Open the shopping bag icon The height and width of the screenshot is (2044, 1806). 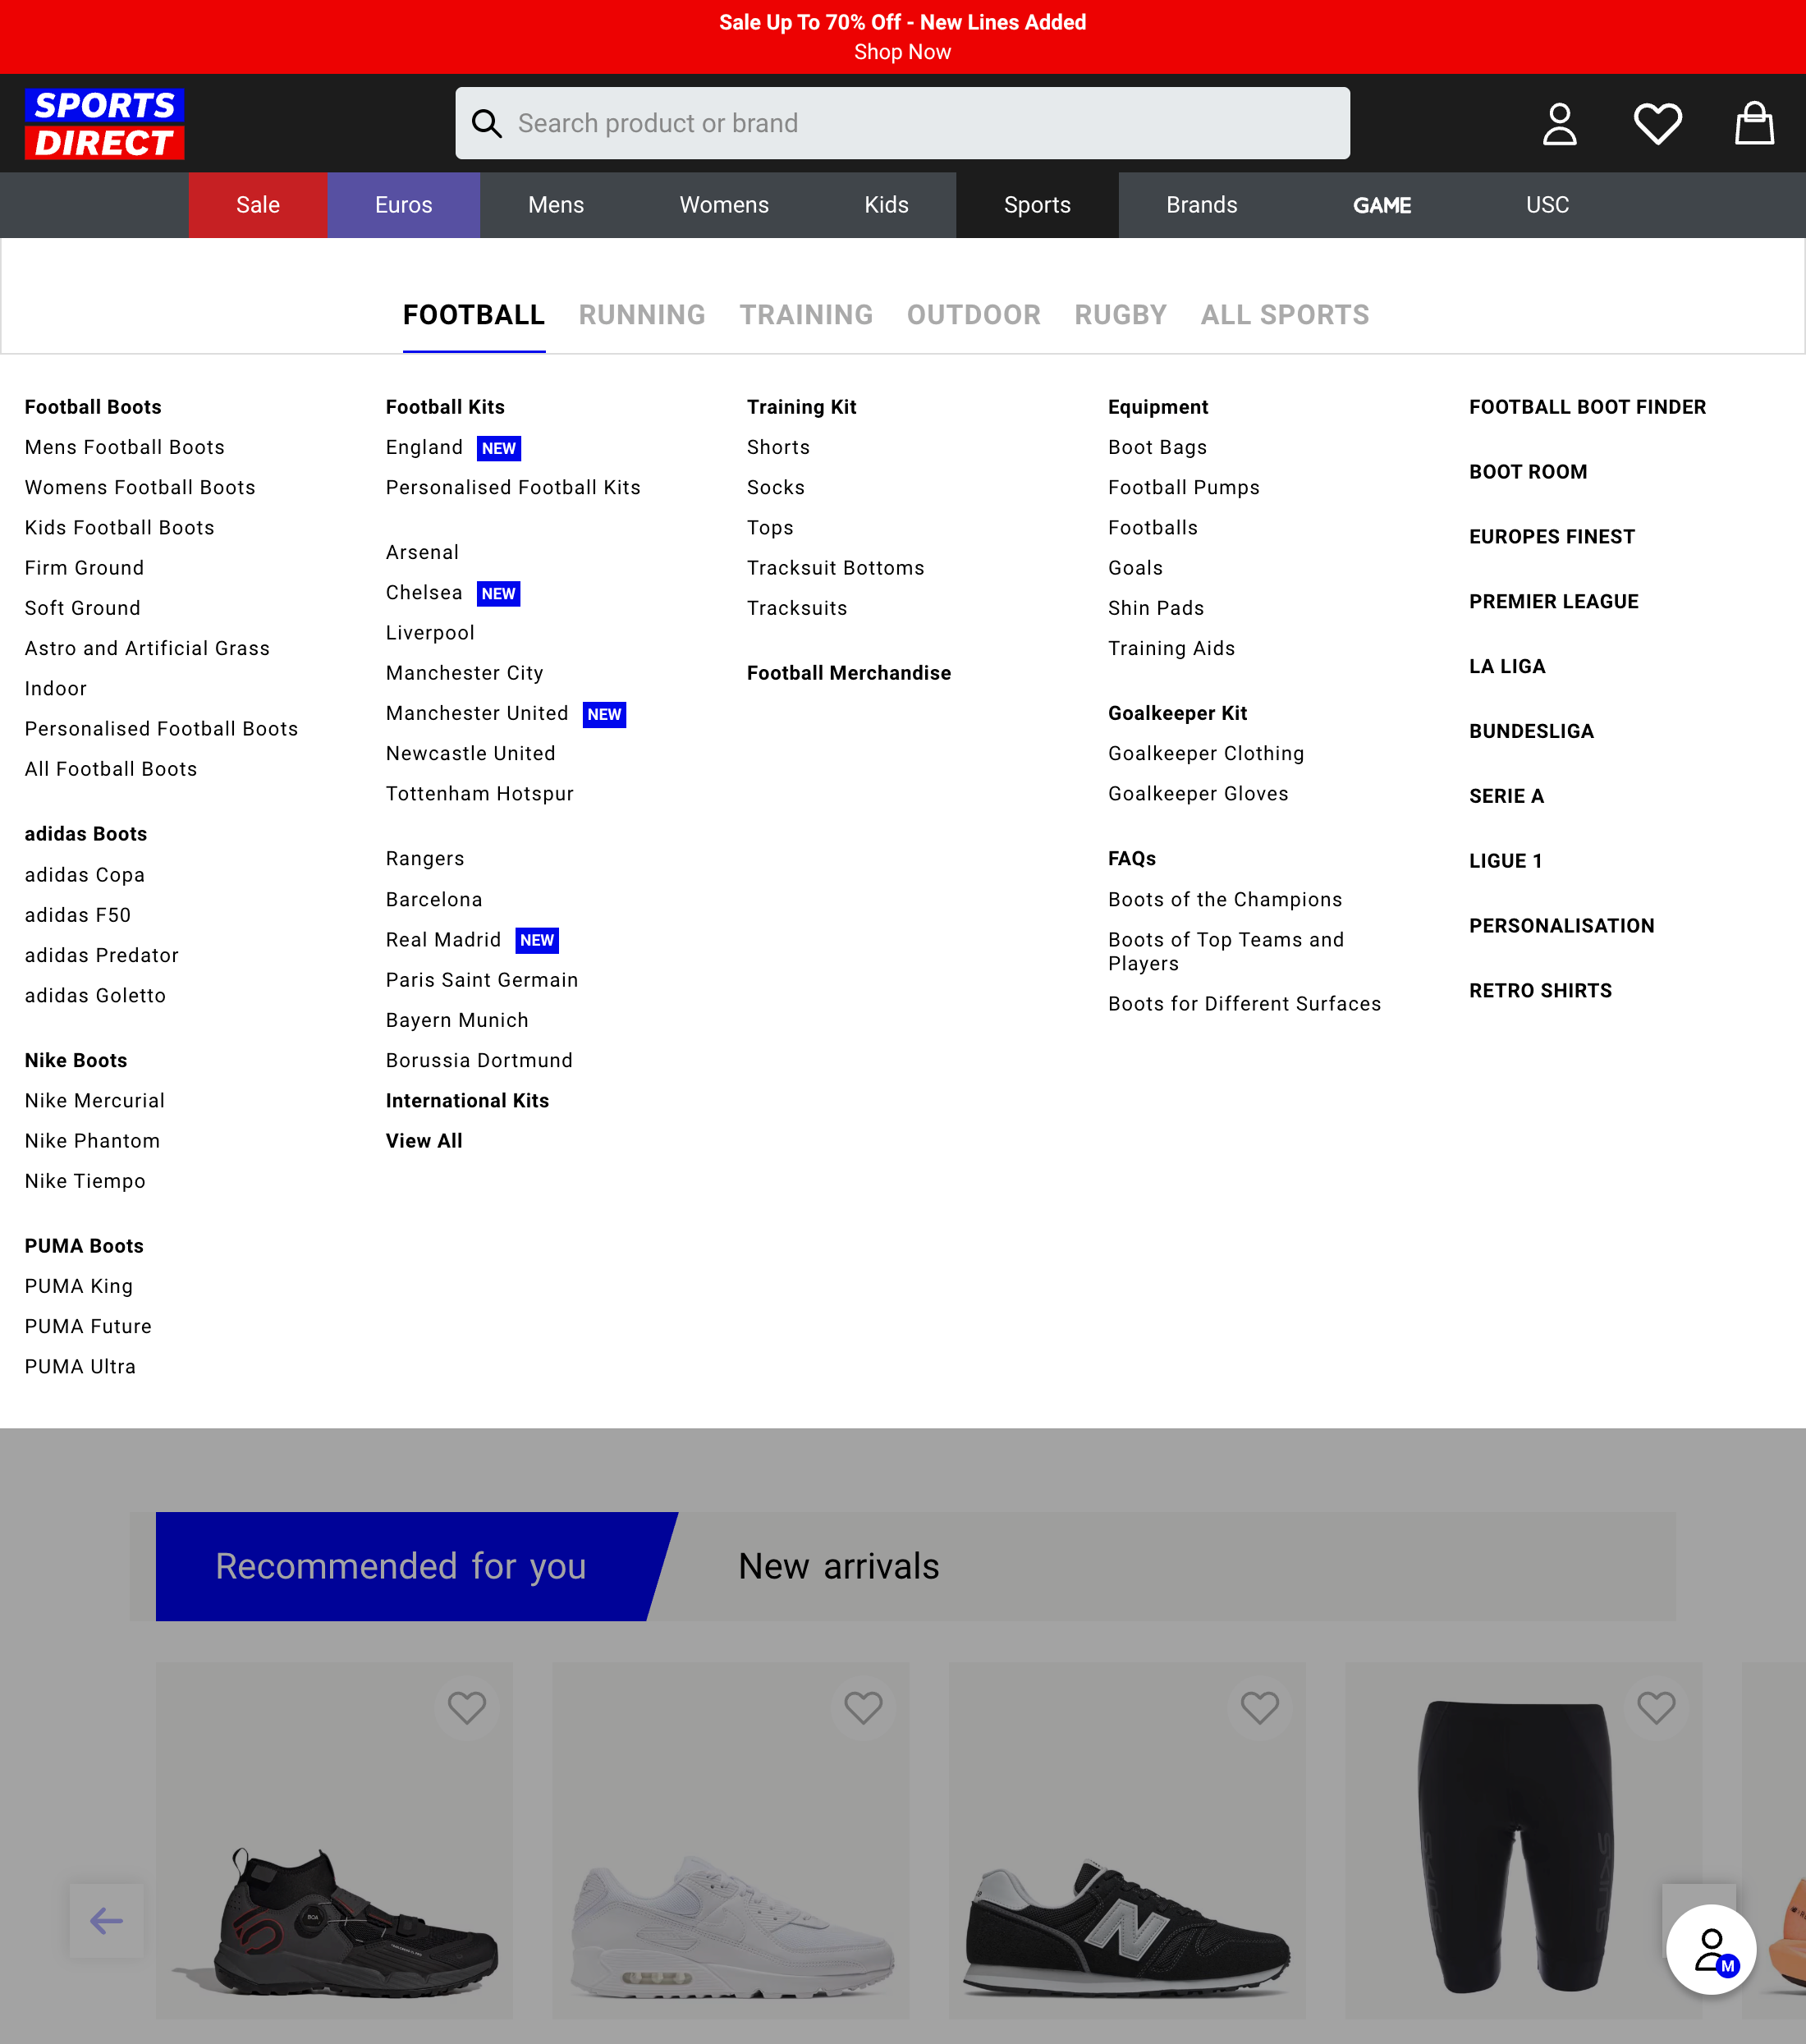(1753, 123)
